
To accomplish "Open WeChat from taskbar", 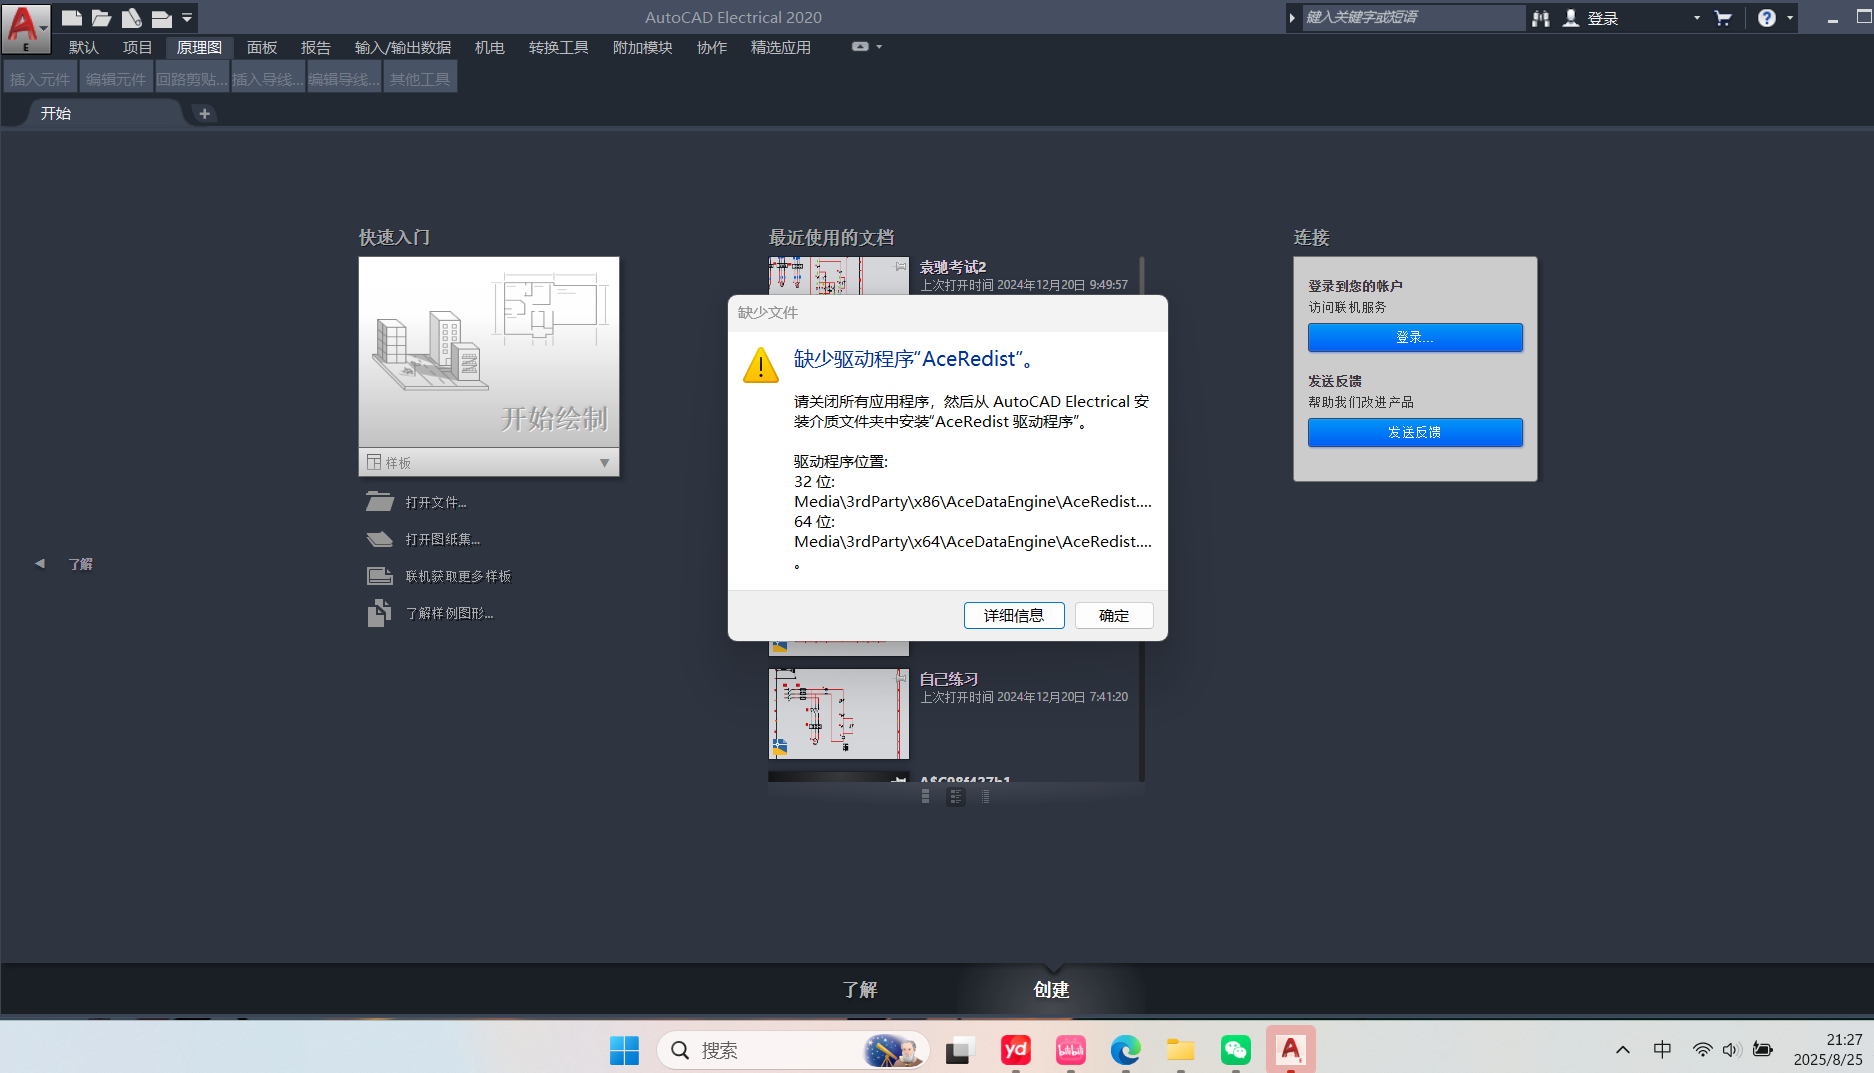I will tap(1235, 1050).
